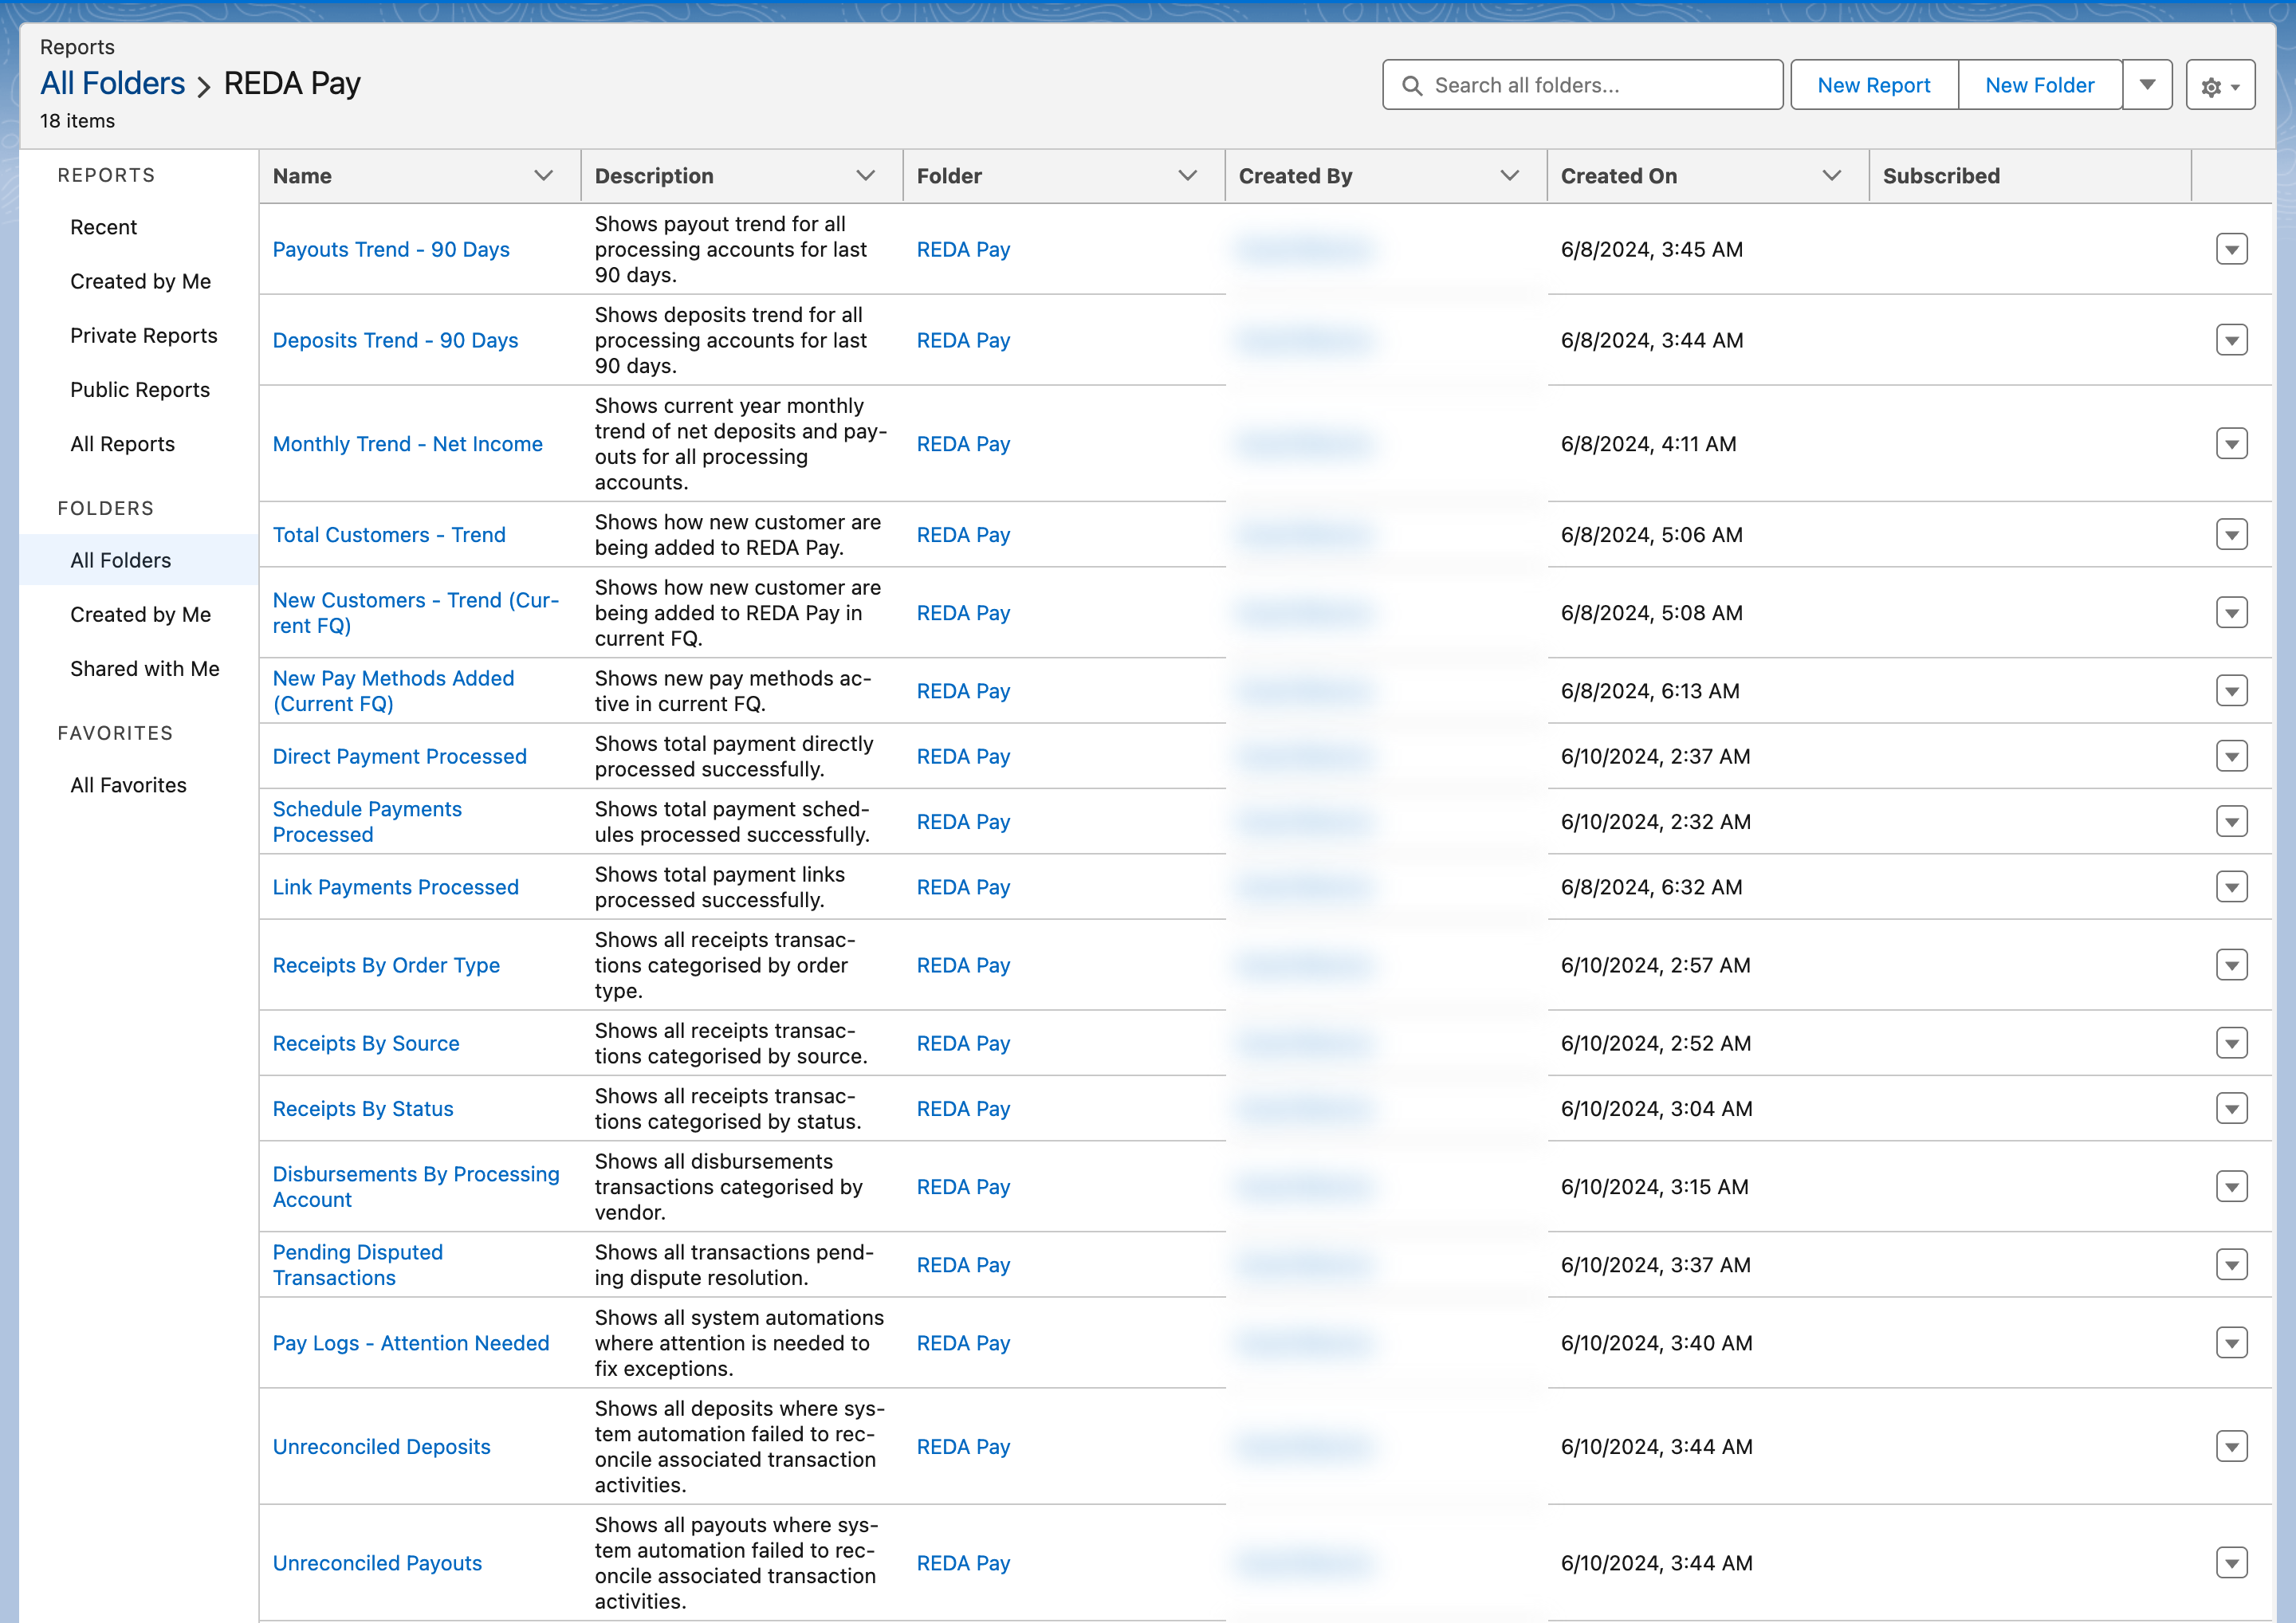Viewport: 2296px width, 1623px height.
Task: Open REDA Pay folder link in Receipts By Status row
Action: 964,1109
